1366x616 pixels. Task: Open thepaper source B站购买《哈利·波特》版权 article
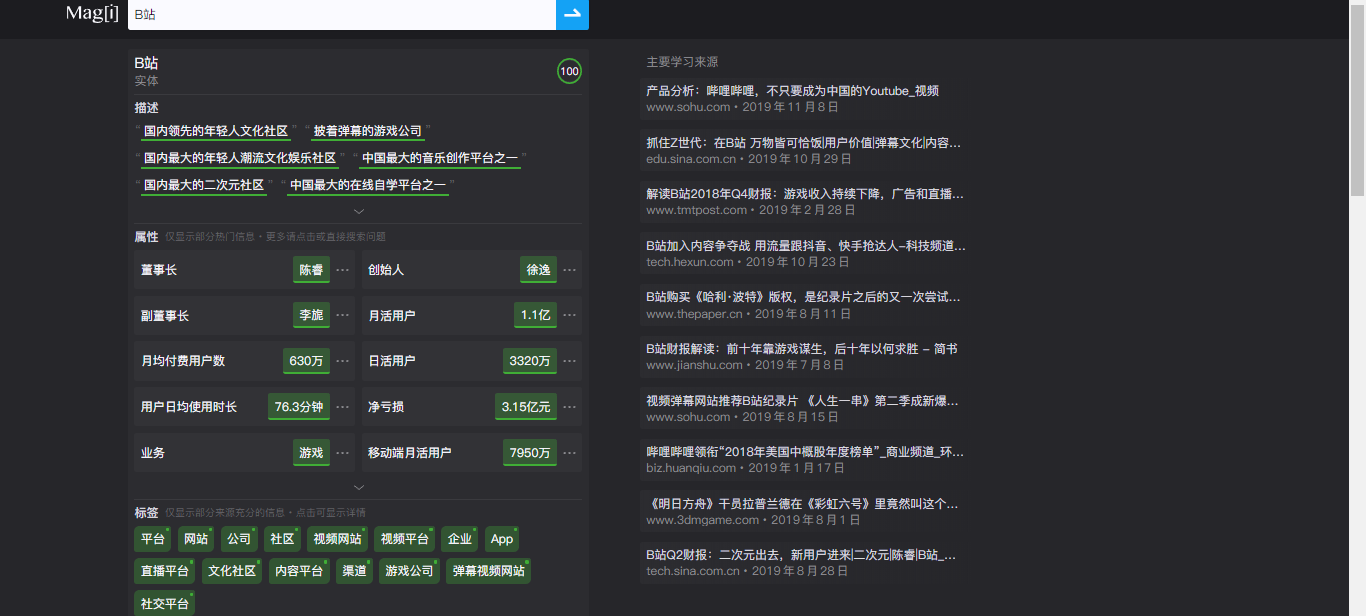tap(803, 297)
